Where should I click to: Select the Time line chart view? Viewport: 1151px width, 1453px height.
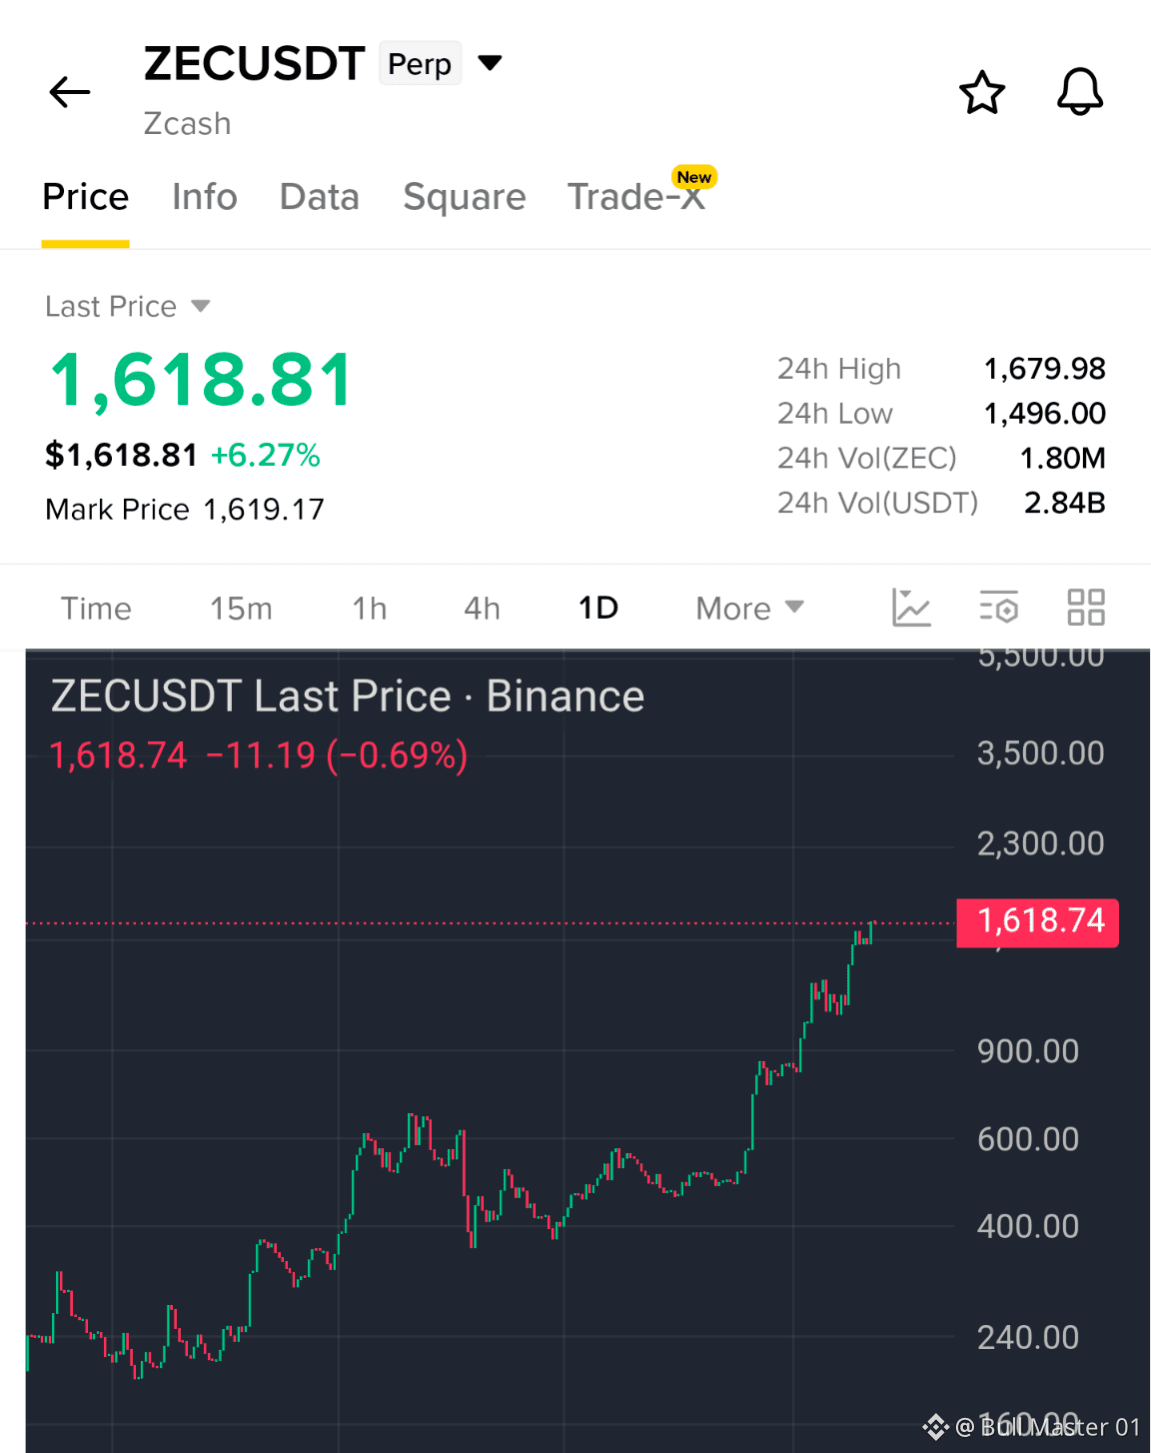(96, 608)
